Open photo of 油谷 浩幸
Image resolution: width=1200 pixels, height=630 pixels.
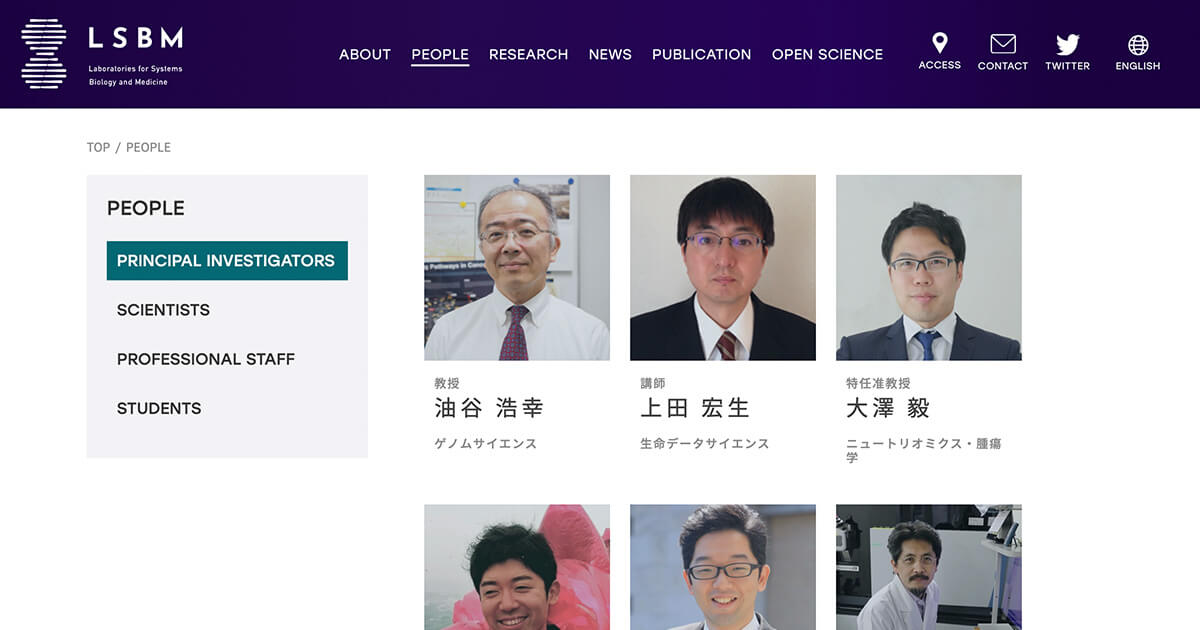coord(517,268)
